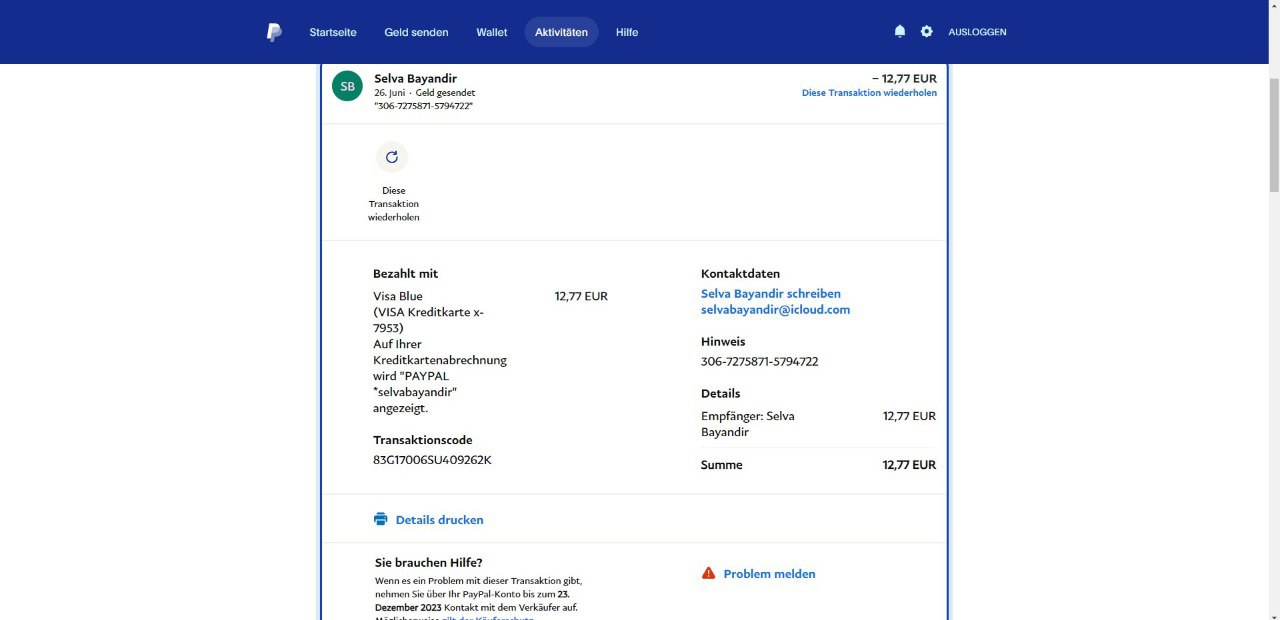Viewport: 1280px width, 620px height.
Task: Click the SB avatar circle
Action: point(347,86)
